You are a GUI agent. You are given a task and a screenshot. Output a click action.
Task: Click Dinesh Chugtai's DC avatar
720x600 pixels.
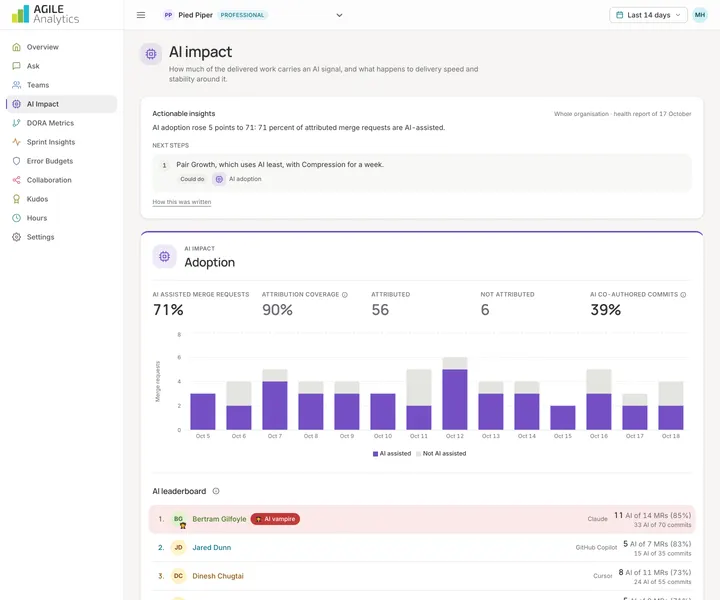point(178,576)
